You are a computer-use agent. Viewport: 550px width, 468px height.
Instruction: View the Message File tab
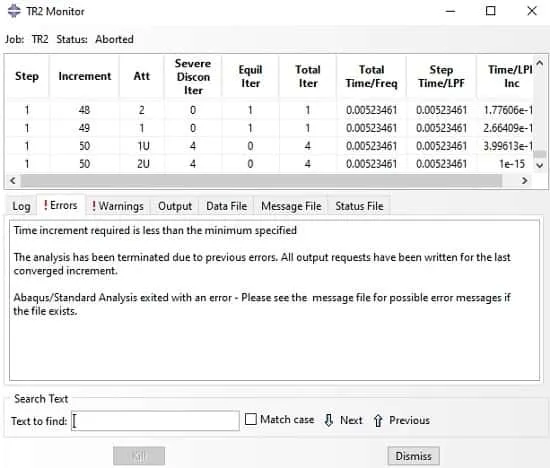pos(291,206)
